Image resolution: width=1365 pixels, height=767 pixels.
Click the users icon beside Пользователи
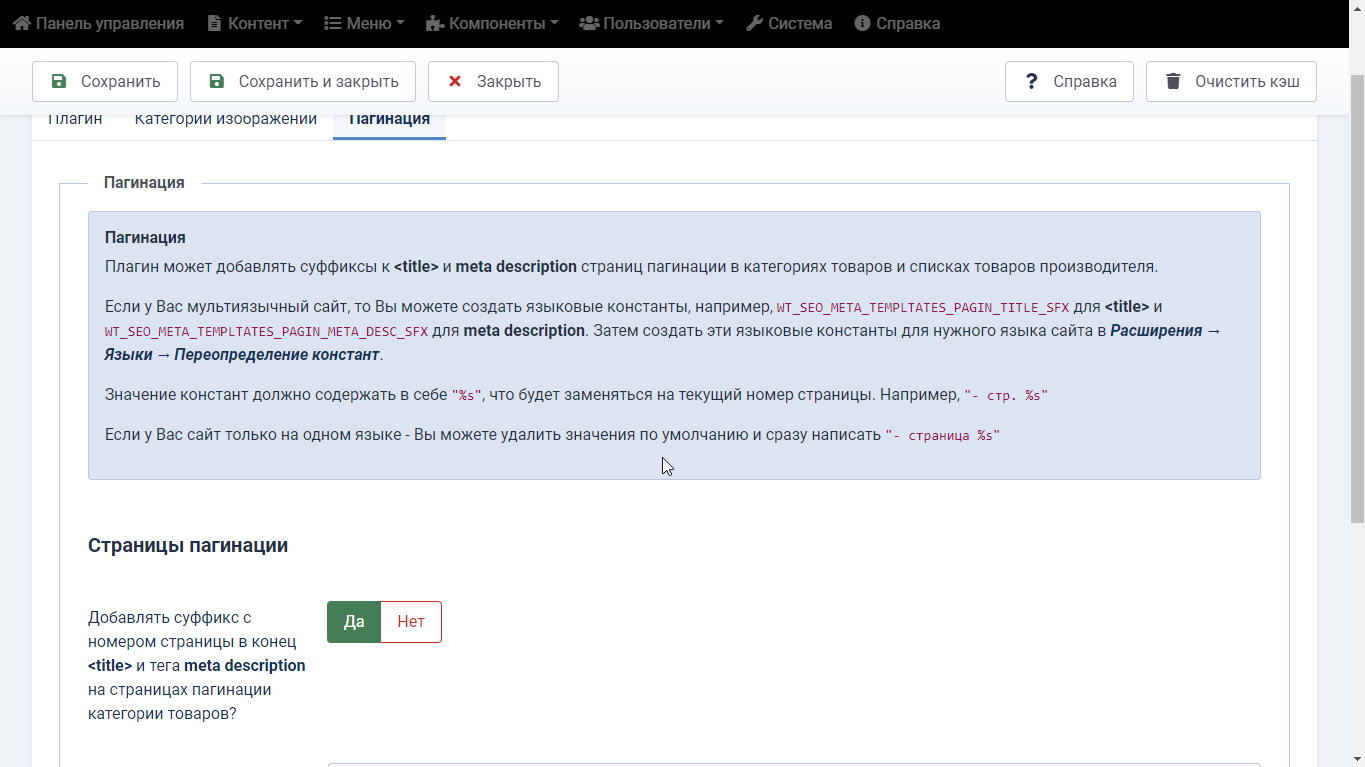(589, 23)
